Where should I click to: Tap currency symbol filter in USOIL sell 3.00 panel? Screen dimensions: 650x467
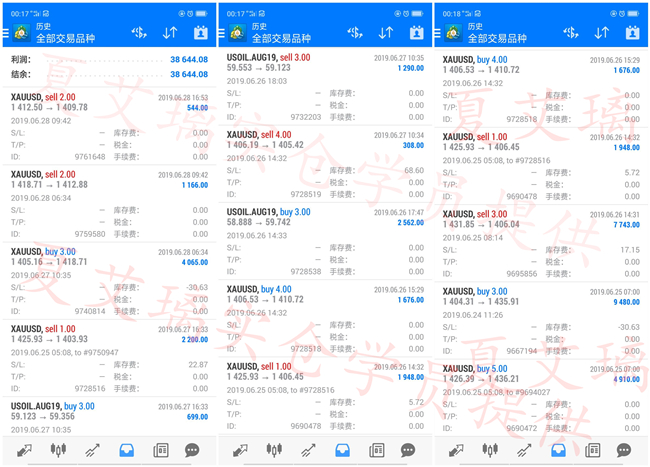click(x=355, y=33)
